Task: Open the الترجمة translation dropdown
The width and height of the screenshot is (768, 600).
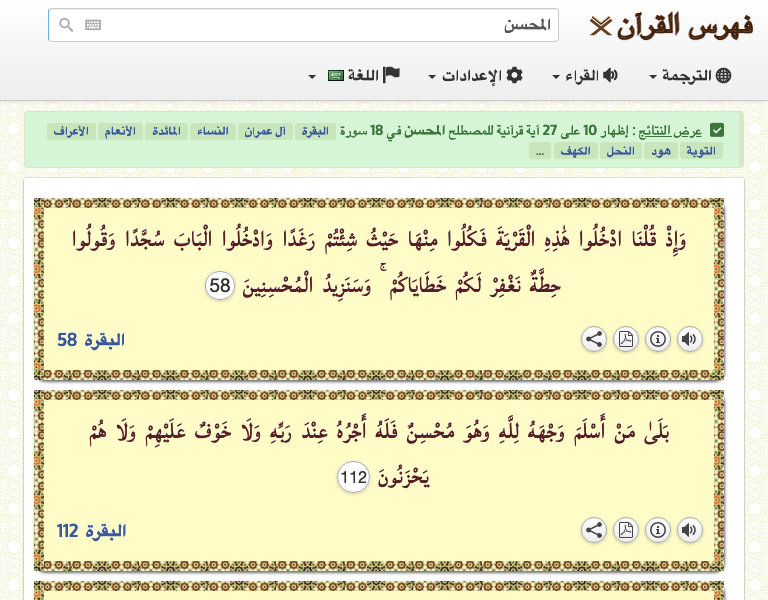Action: 690,76
